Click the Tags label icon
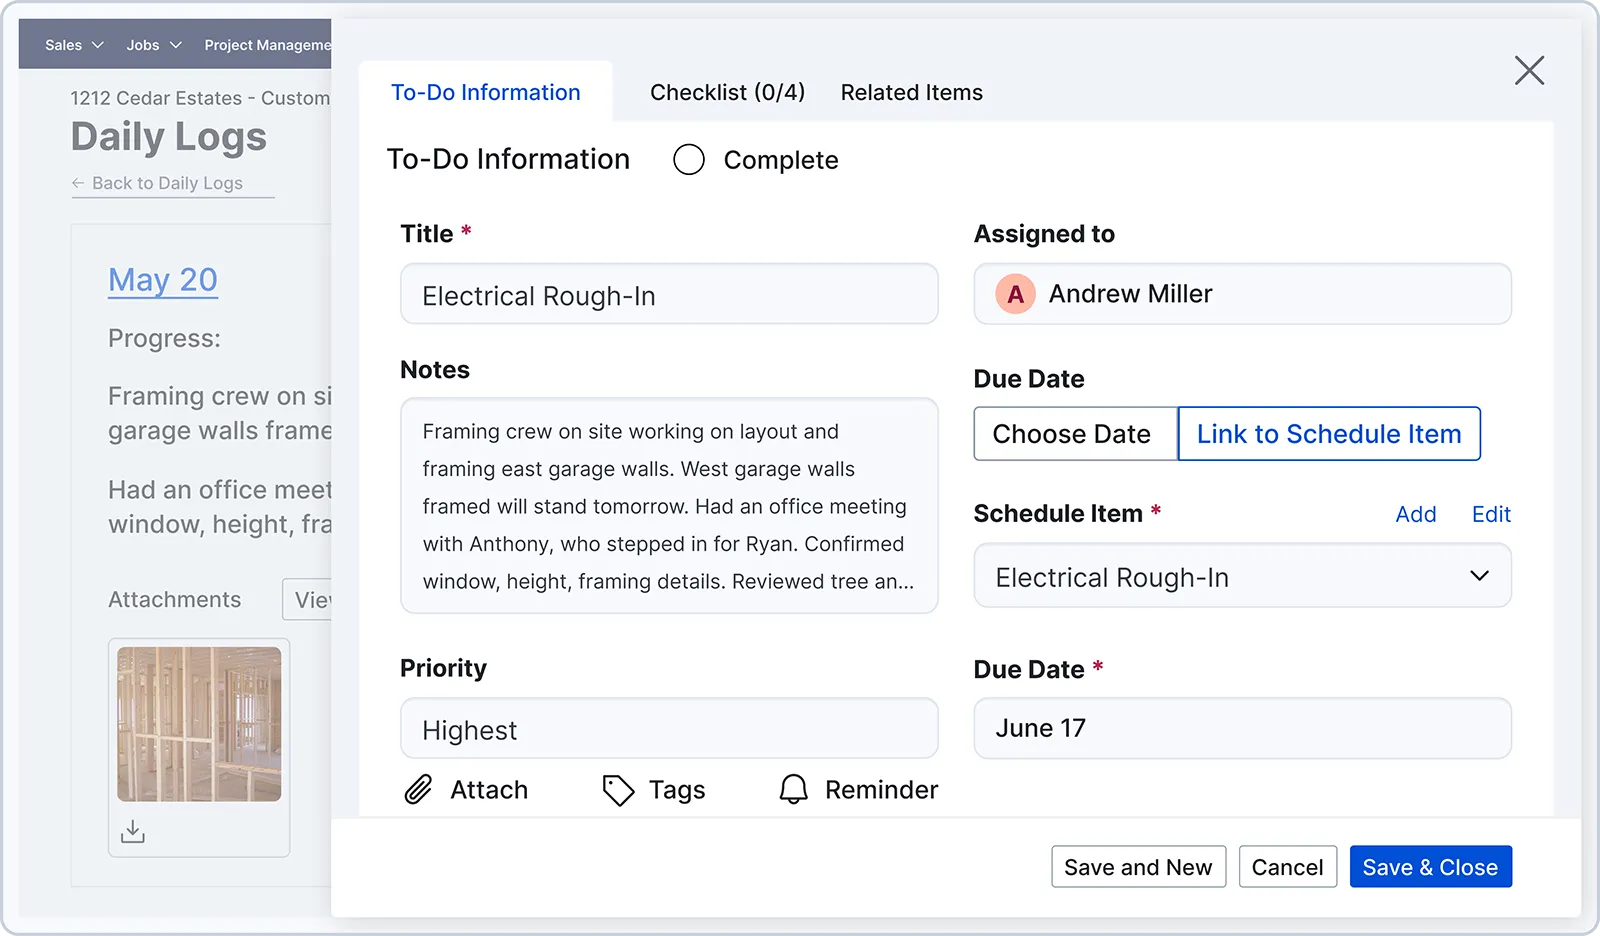 (618, 790)
